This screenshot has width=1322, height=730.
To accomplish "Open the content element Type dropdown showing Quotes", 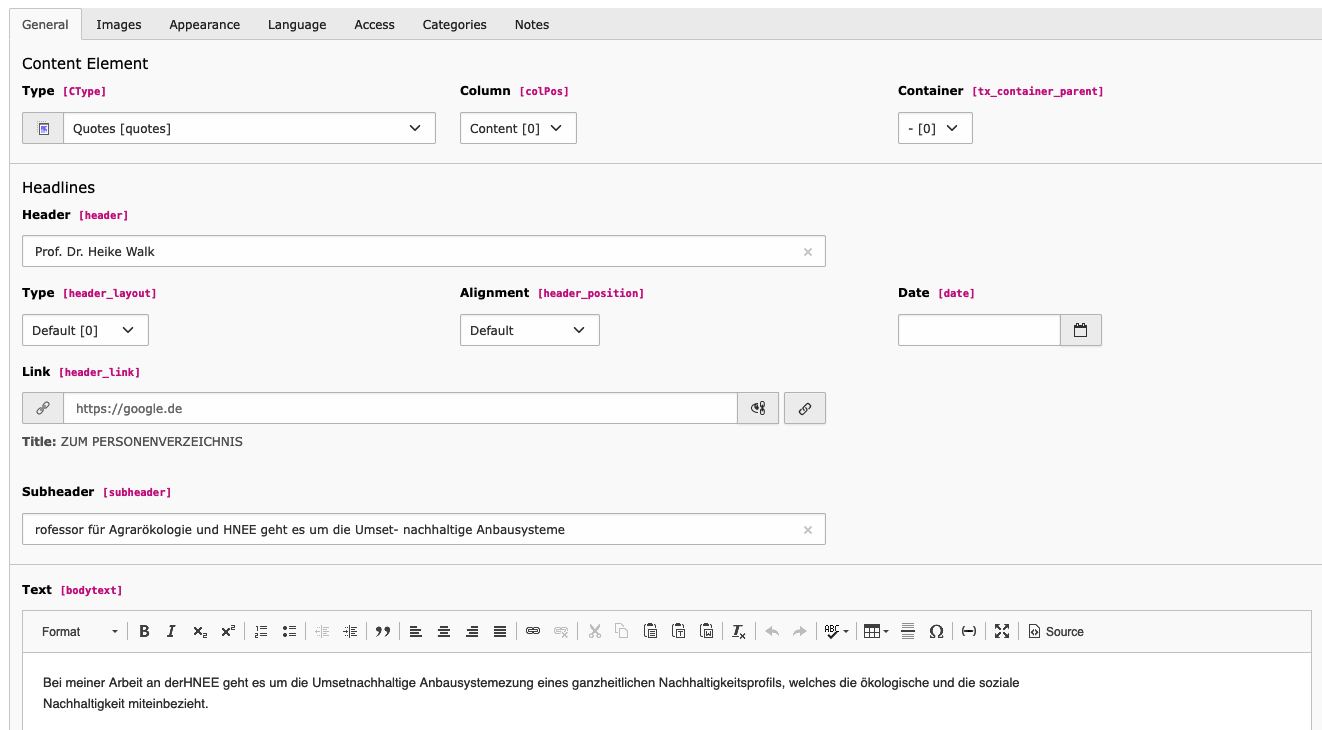I will [248, 128].
